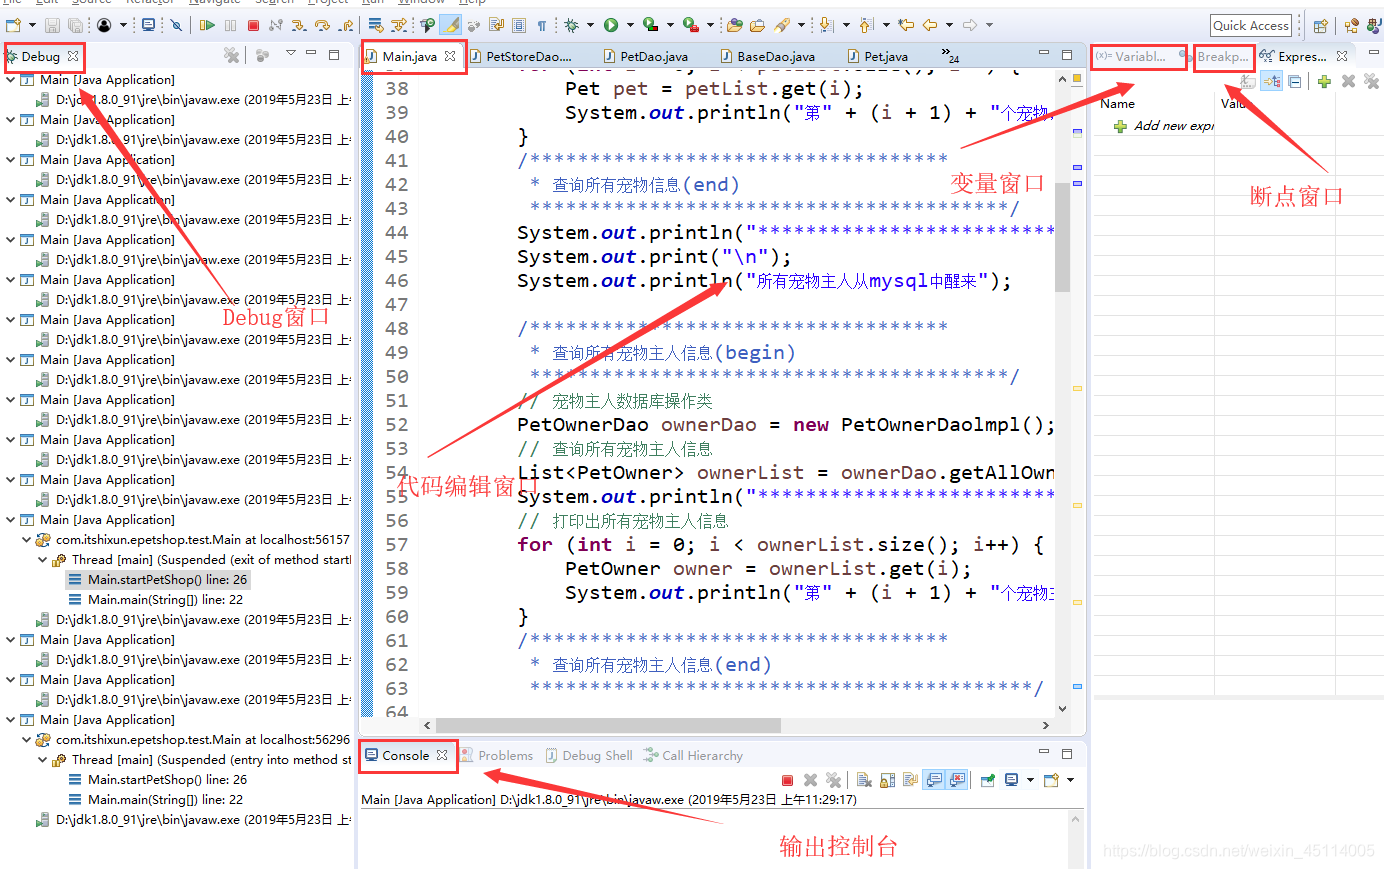The image size is (1384, 869).
Task: Open the Problems tab
Action: 497,756
